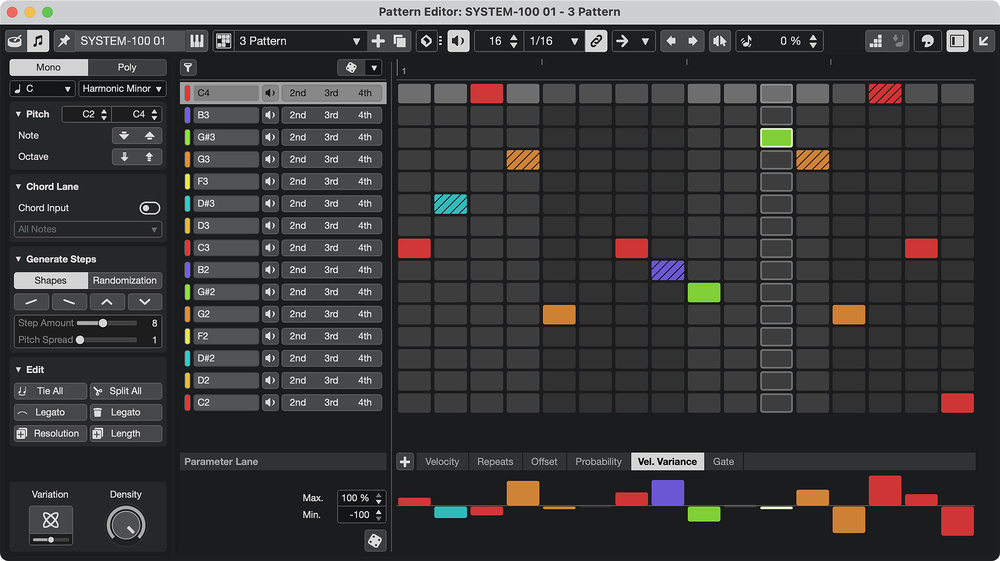1000x561 pixels.
Task: Select the melodic note mode icon
Action: tap(38, 41)
